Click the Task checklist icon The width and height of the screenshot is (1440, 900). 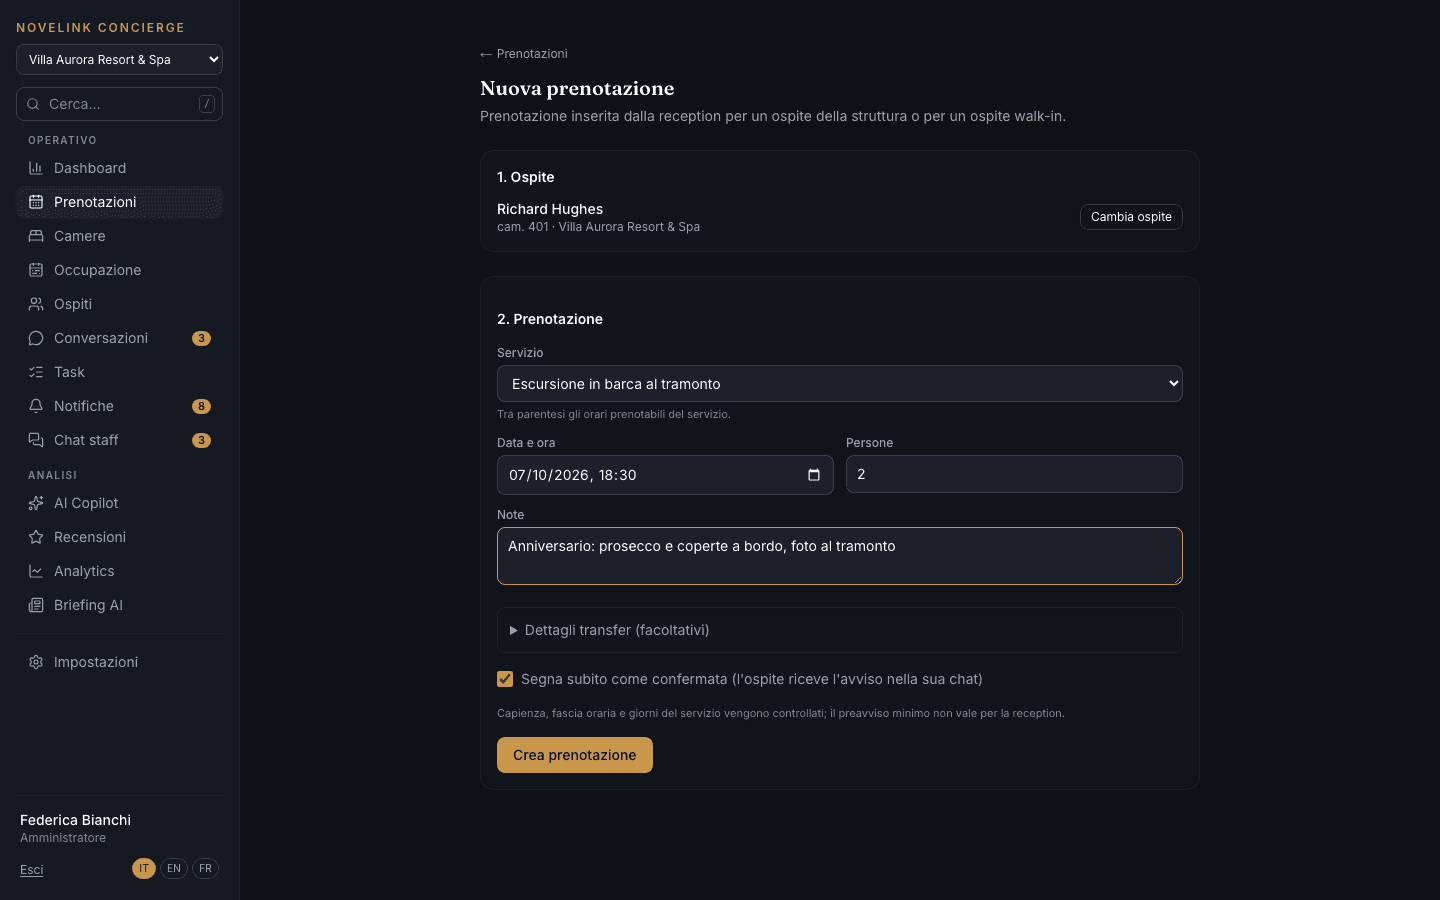click(x=36, y=372)
